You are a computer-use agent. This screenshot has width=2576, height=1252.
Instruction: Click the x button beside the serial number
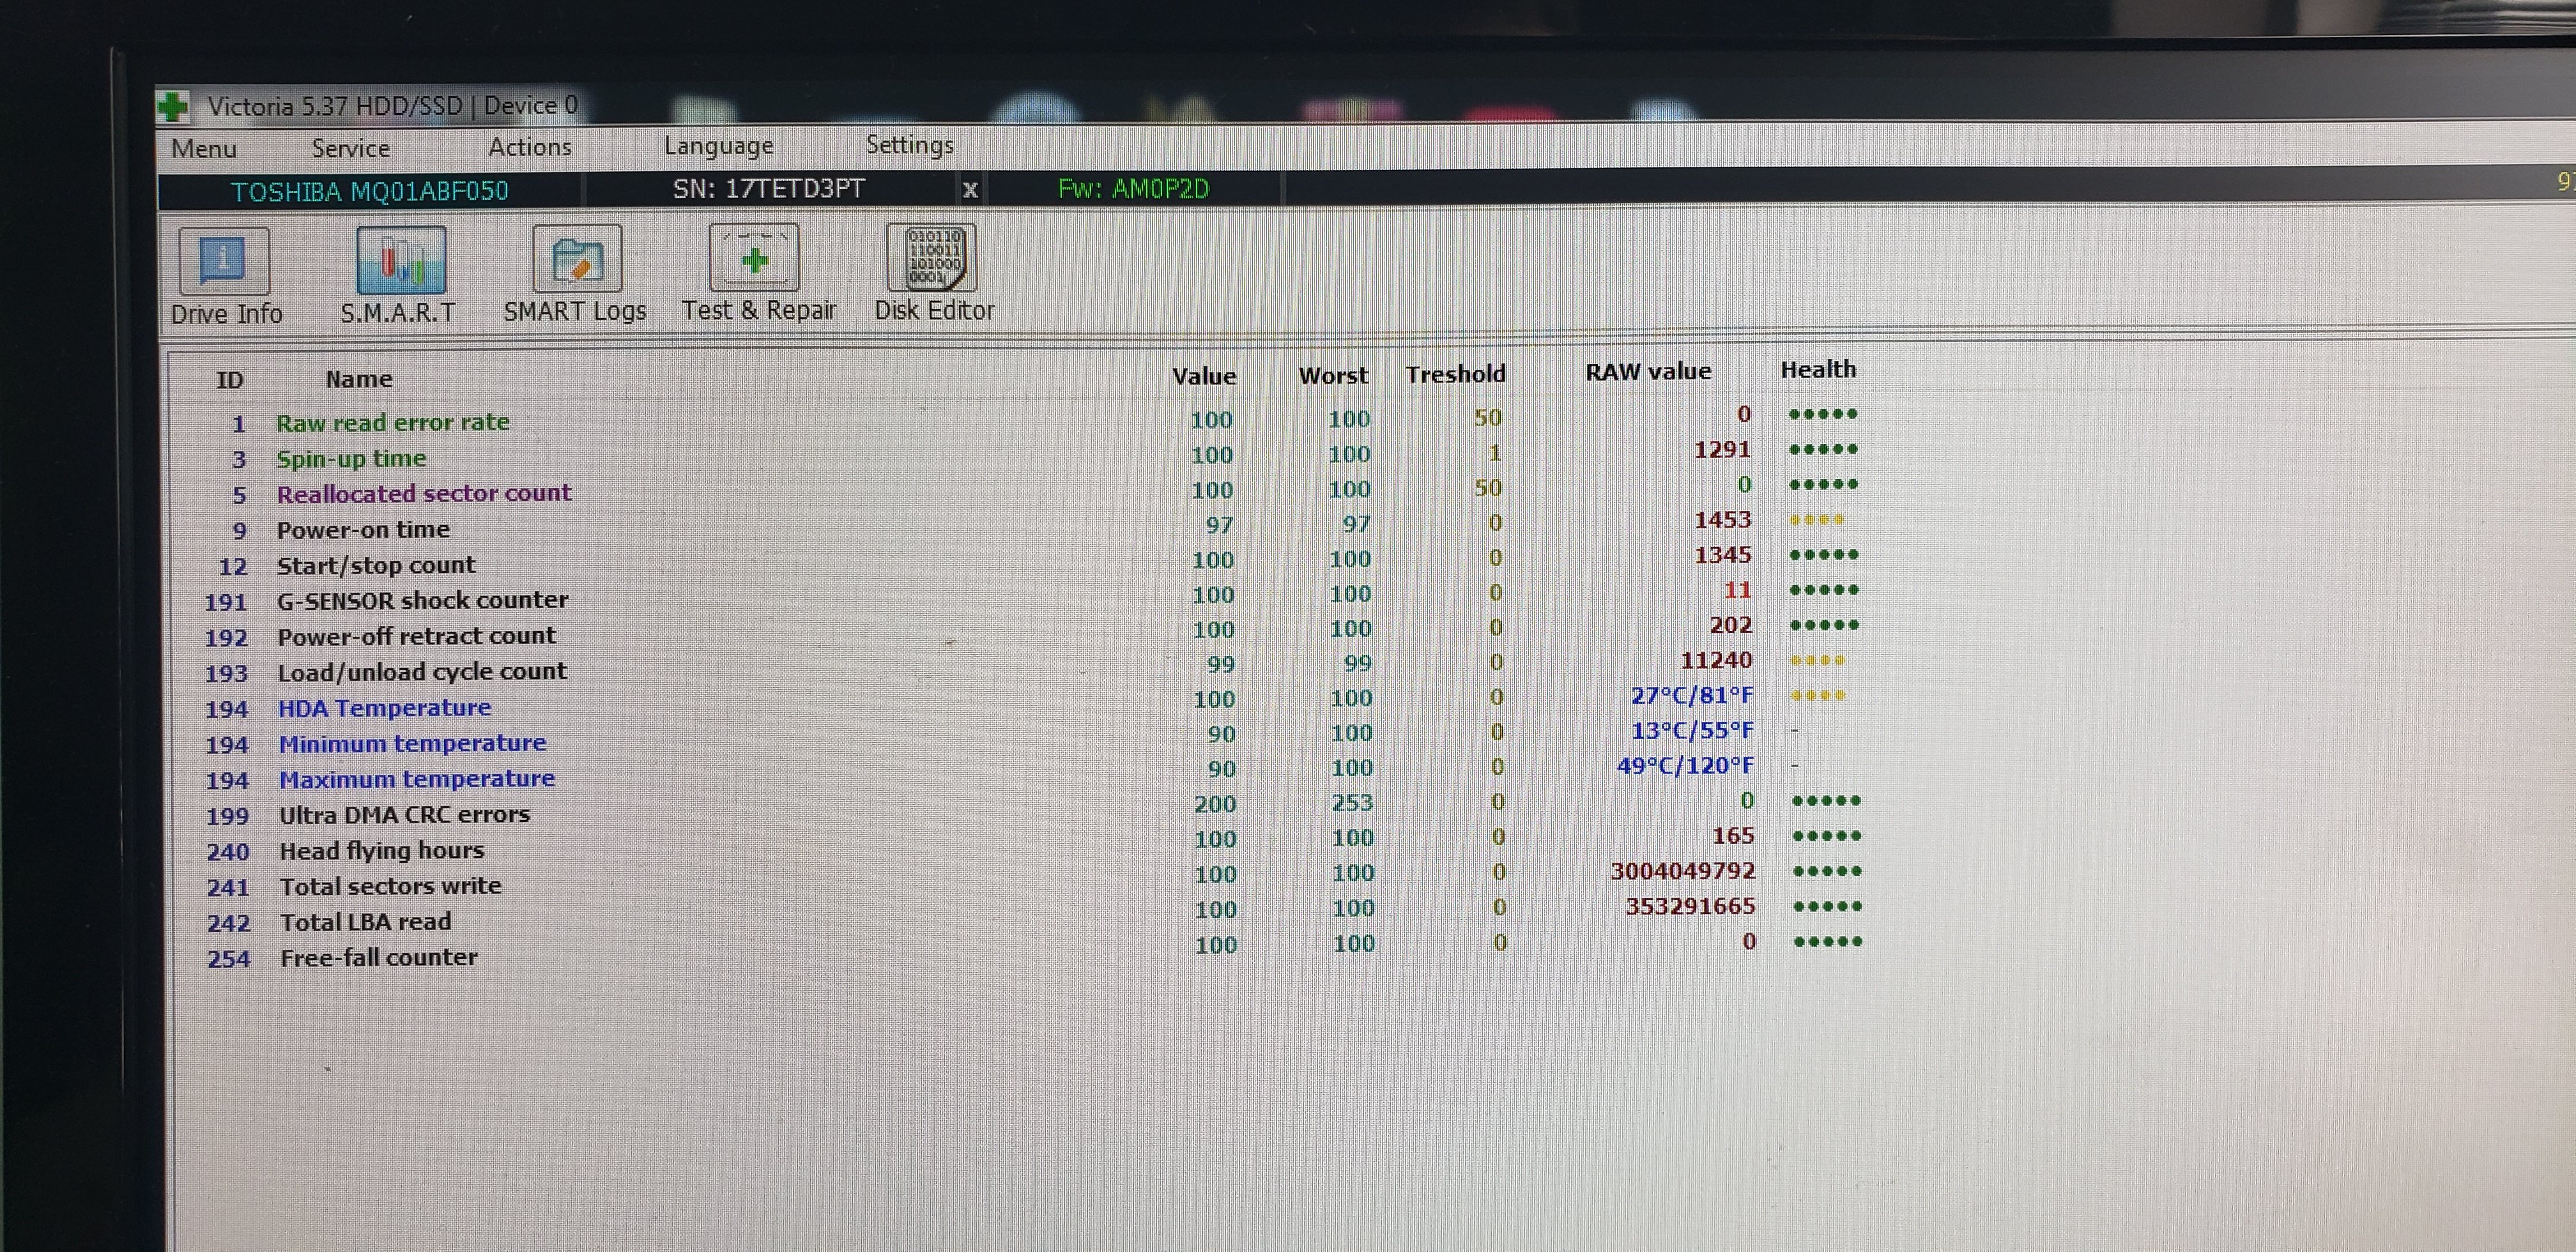pyautogui.click(x=969, y=189)
